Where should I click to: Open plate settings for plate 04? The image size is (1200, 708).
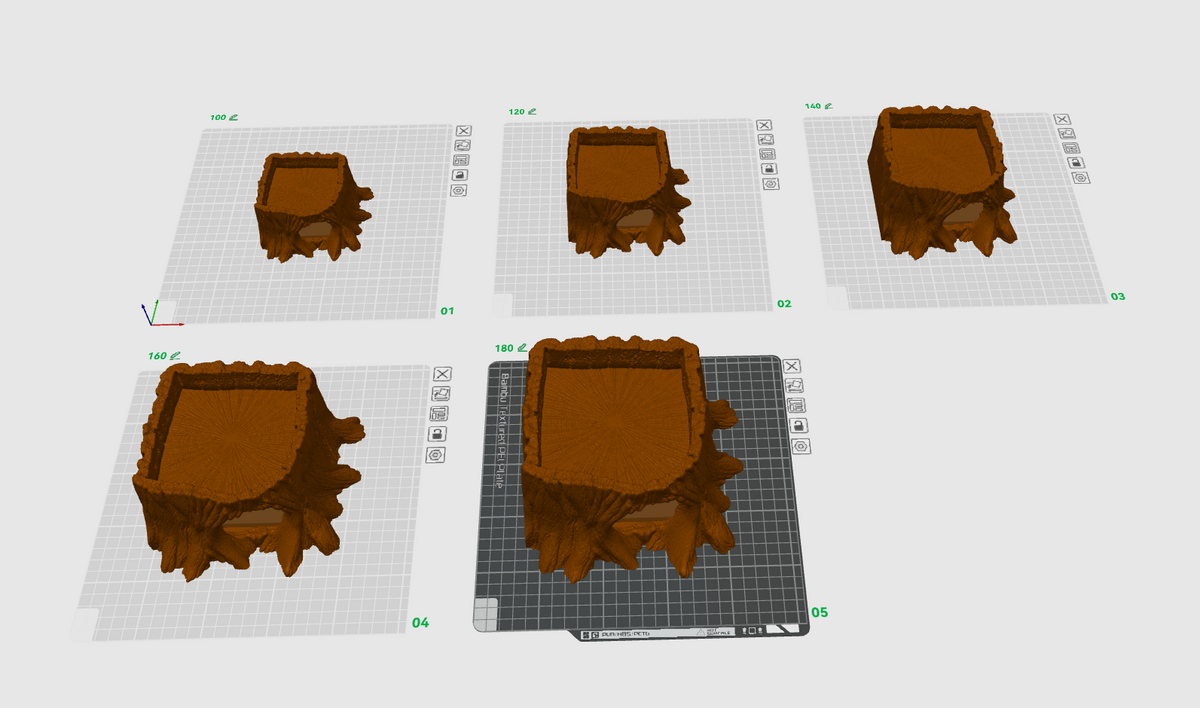click(x=436, y=455)
